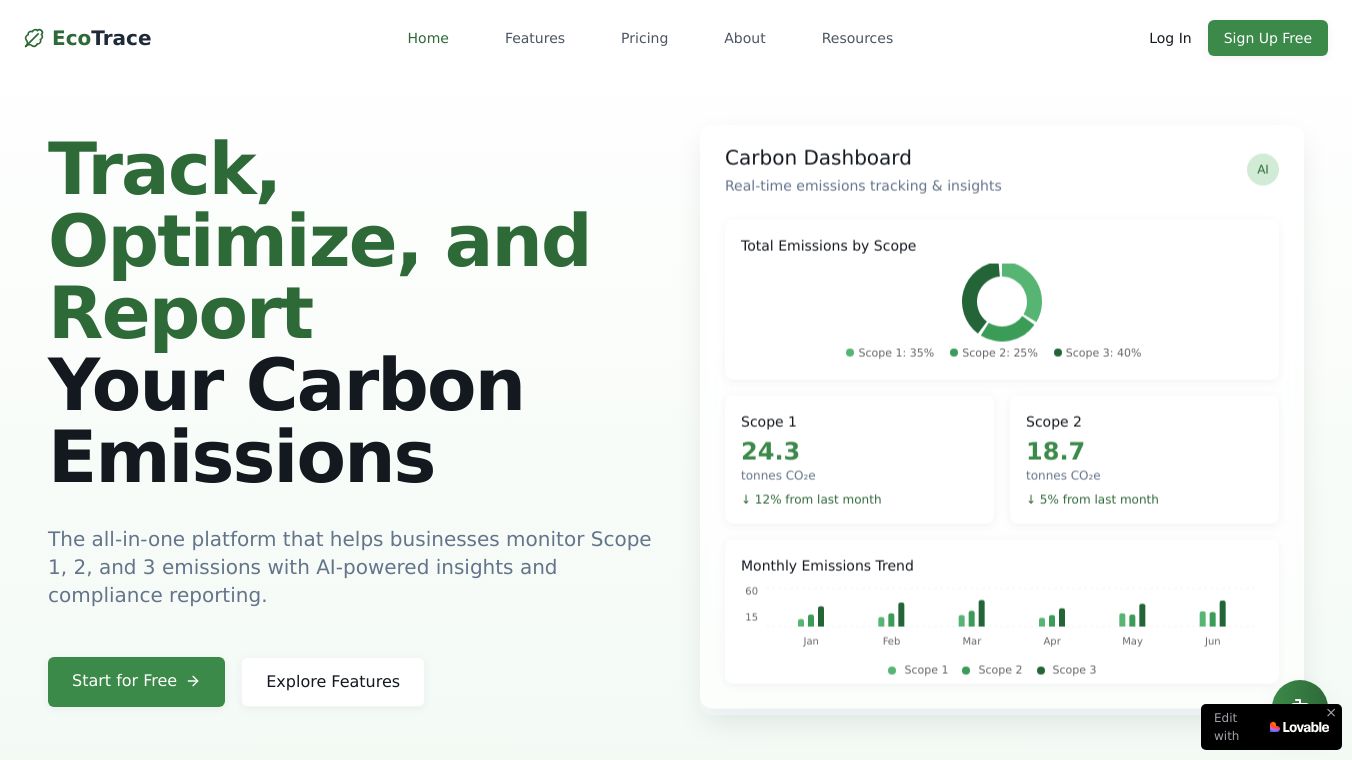Click "Scope 1" in the trend chart legend
1352x760 pixels.
pos(918,670)
